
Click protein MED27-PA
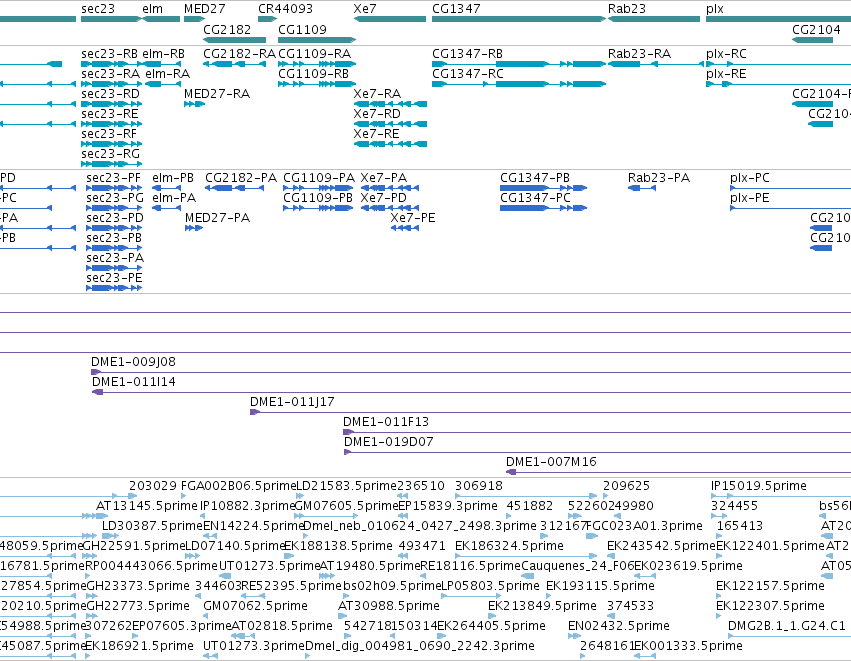tap(194, 228)
